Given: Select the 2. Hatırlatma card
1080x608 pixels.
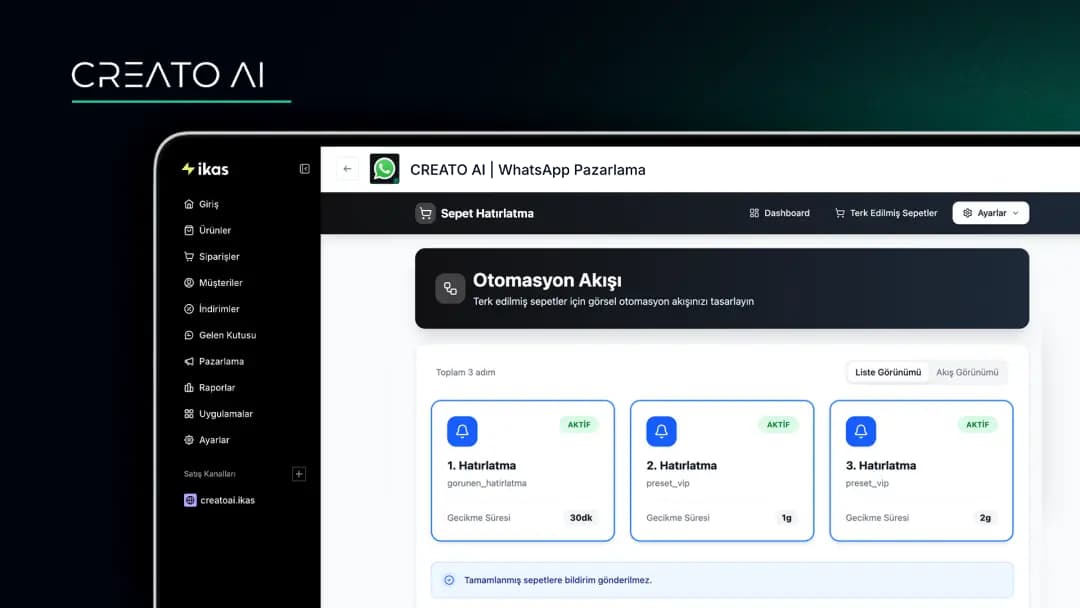Looking at the screenshot, I should click(x=721, y=471).
